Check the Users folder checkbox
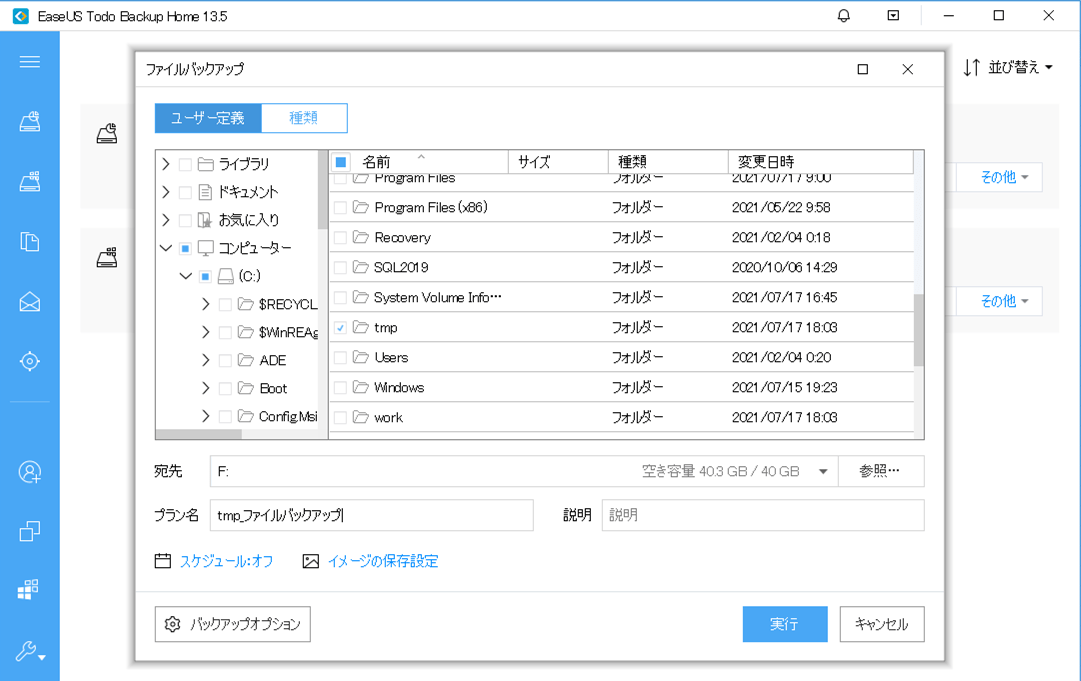Screen dimensions: 1081x681 pyautogui.click(x=340, y=358)
